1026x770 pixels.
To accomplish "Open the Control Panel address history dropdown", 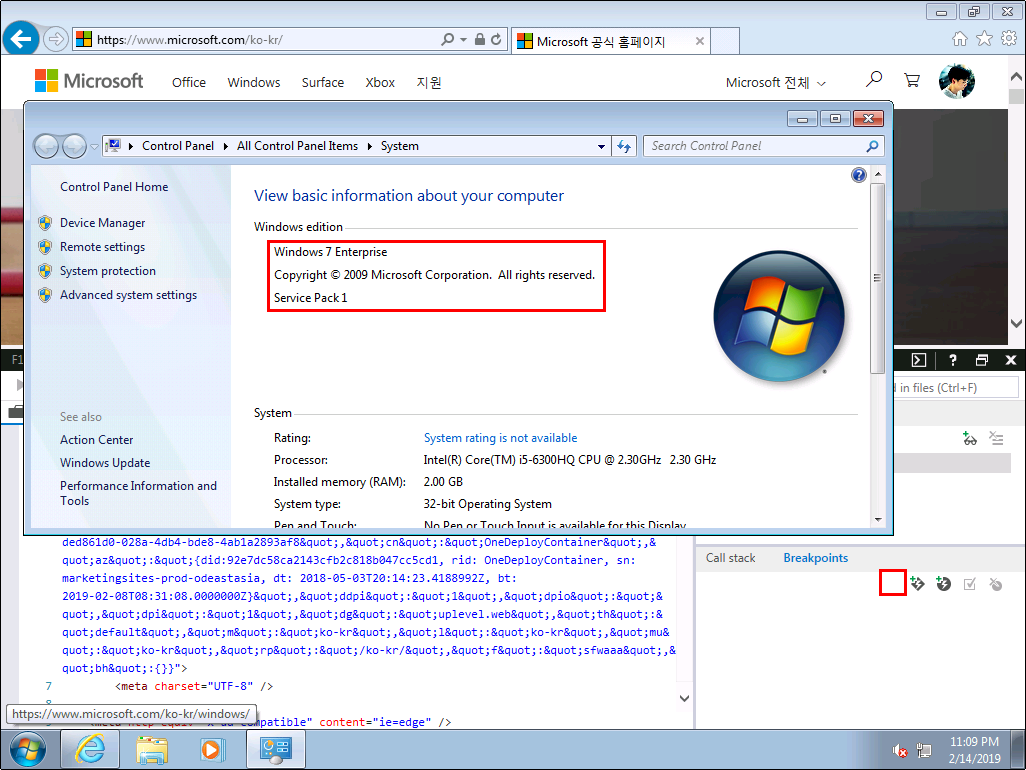I will (x=601, y=146).
